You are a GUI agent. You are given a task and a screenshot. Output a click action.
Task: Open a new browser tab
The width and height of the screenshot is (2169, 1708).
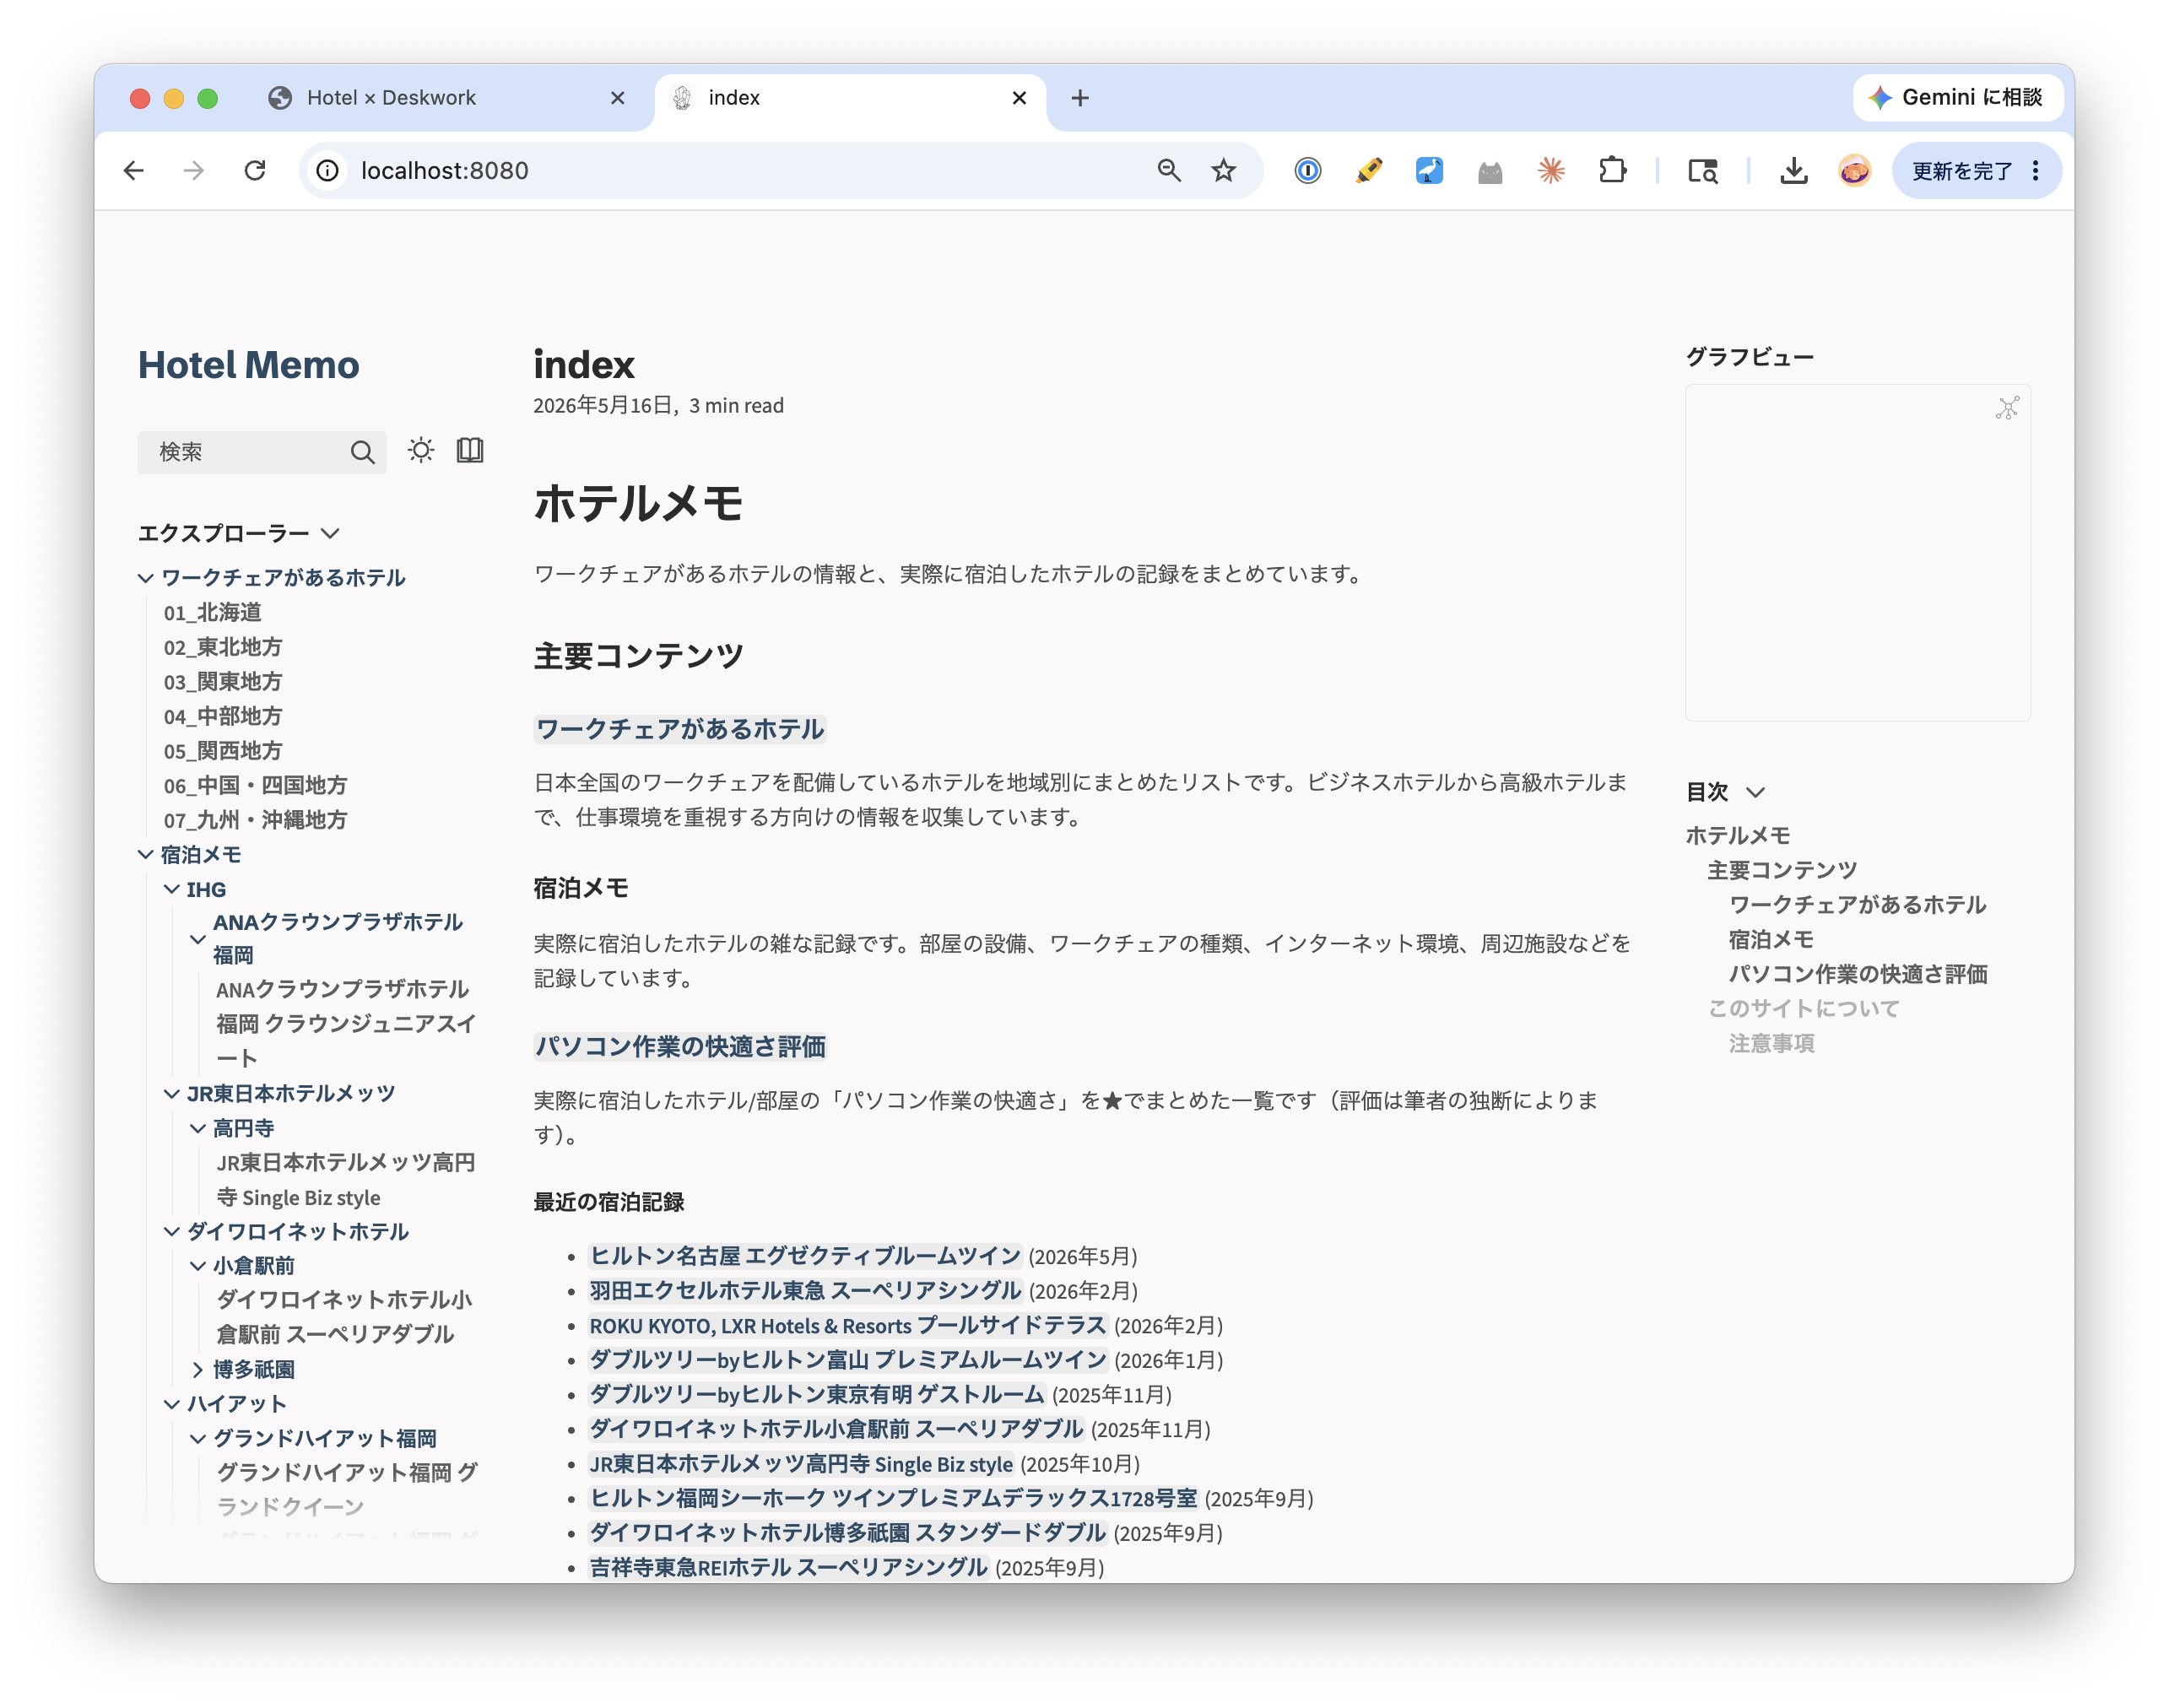pyautogui.click(x=1080, y=98)
